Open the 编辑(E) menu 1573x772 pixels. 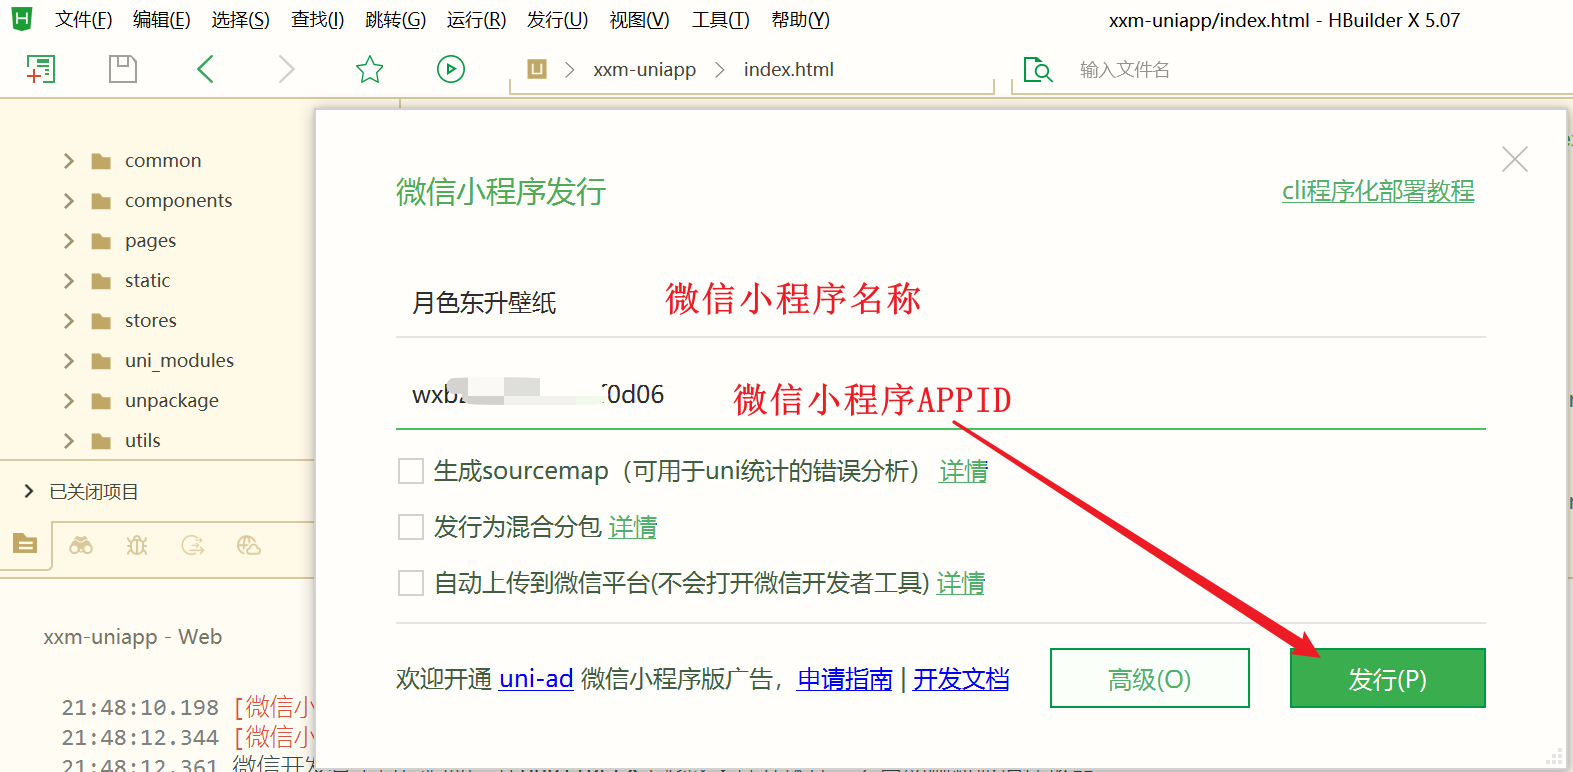(x=162, y=20)
